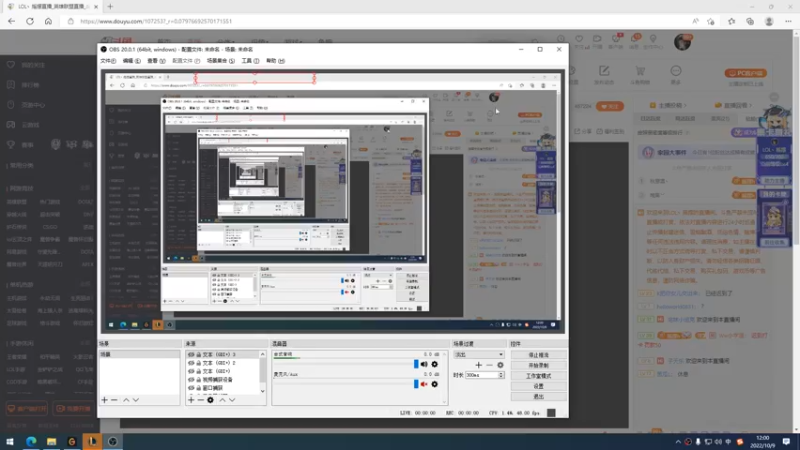Remove the scene transition with the minus icon
Image resolution: width=800 pixels, height=450 pixels.
coord(489,365)
